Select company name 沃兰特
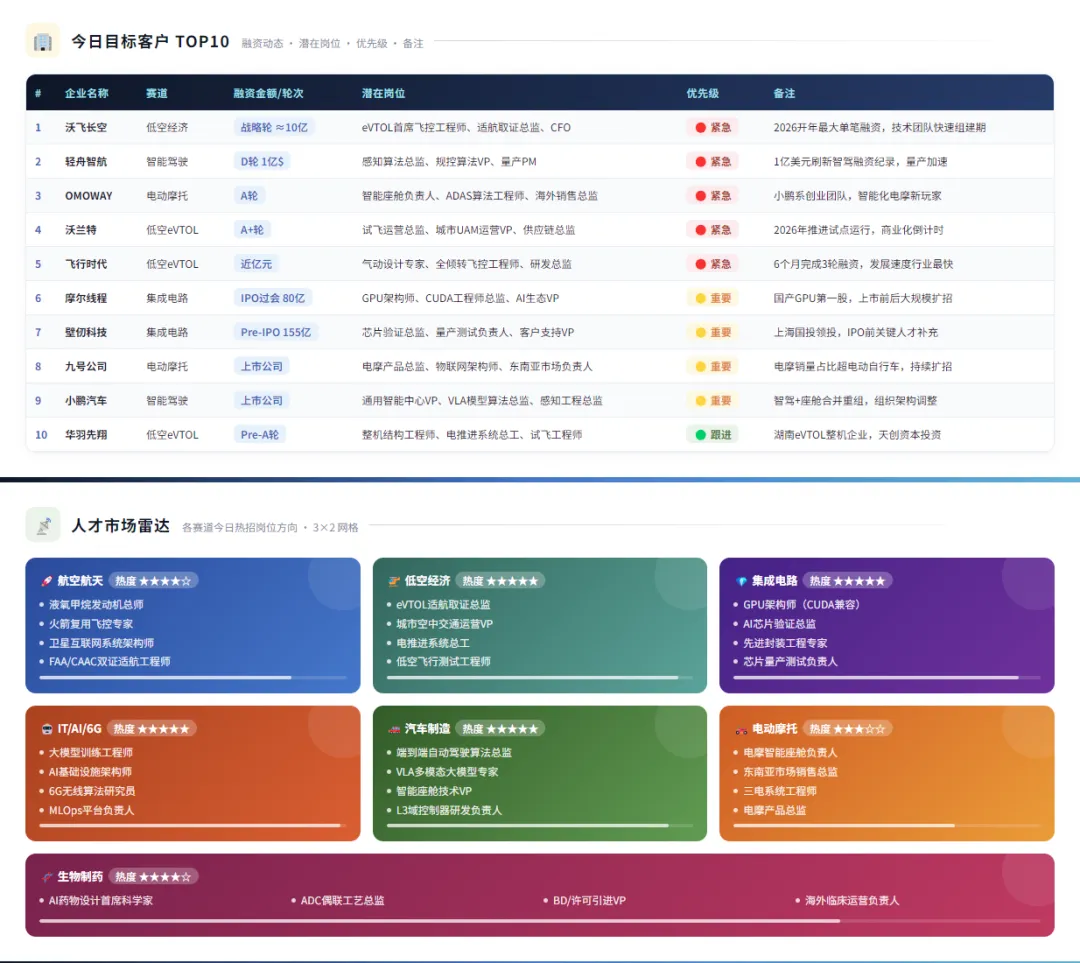Image resolution: width=1080 pixels, height=963 pixels. tap(81, 230)
